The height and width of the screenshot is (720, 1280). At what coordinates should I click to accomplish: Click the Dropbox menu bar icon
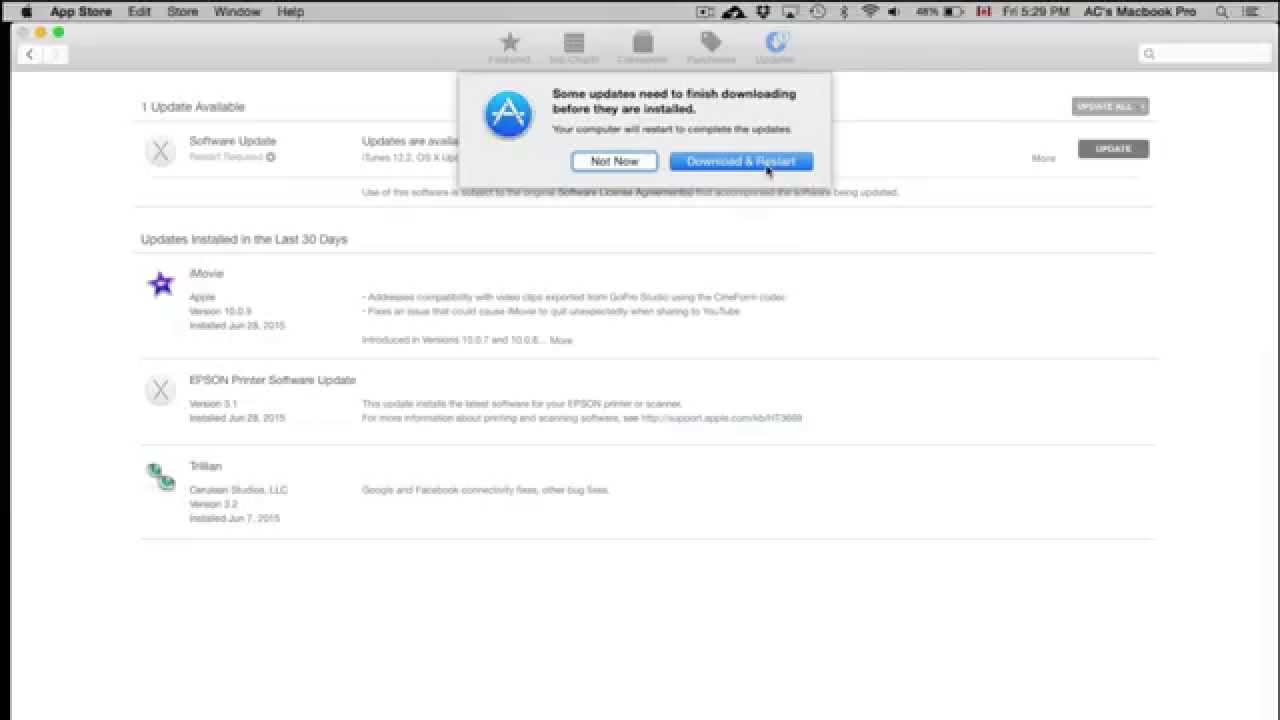(x=763, y=12)
